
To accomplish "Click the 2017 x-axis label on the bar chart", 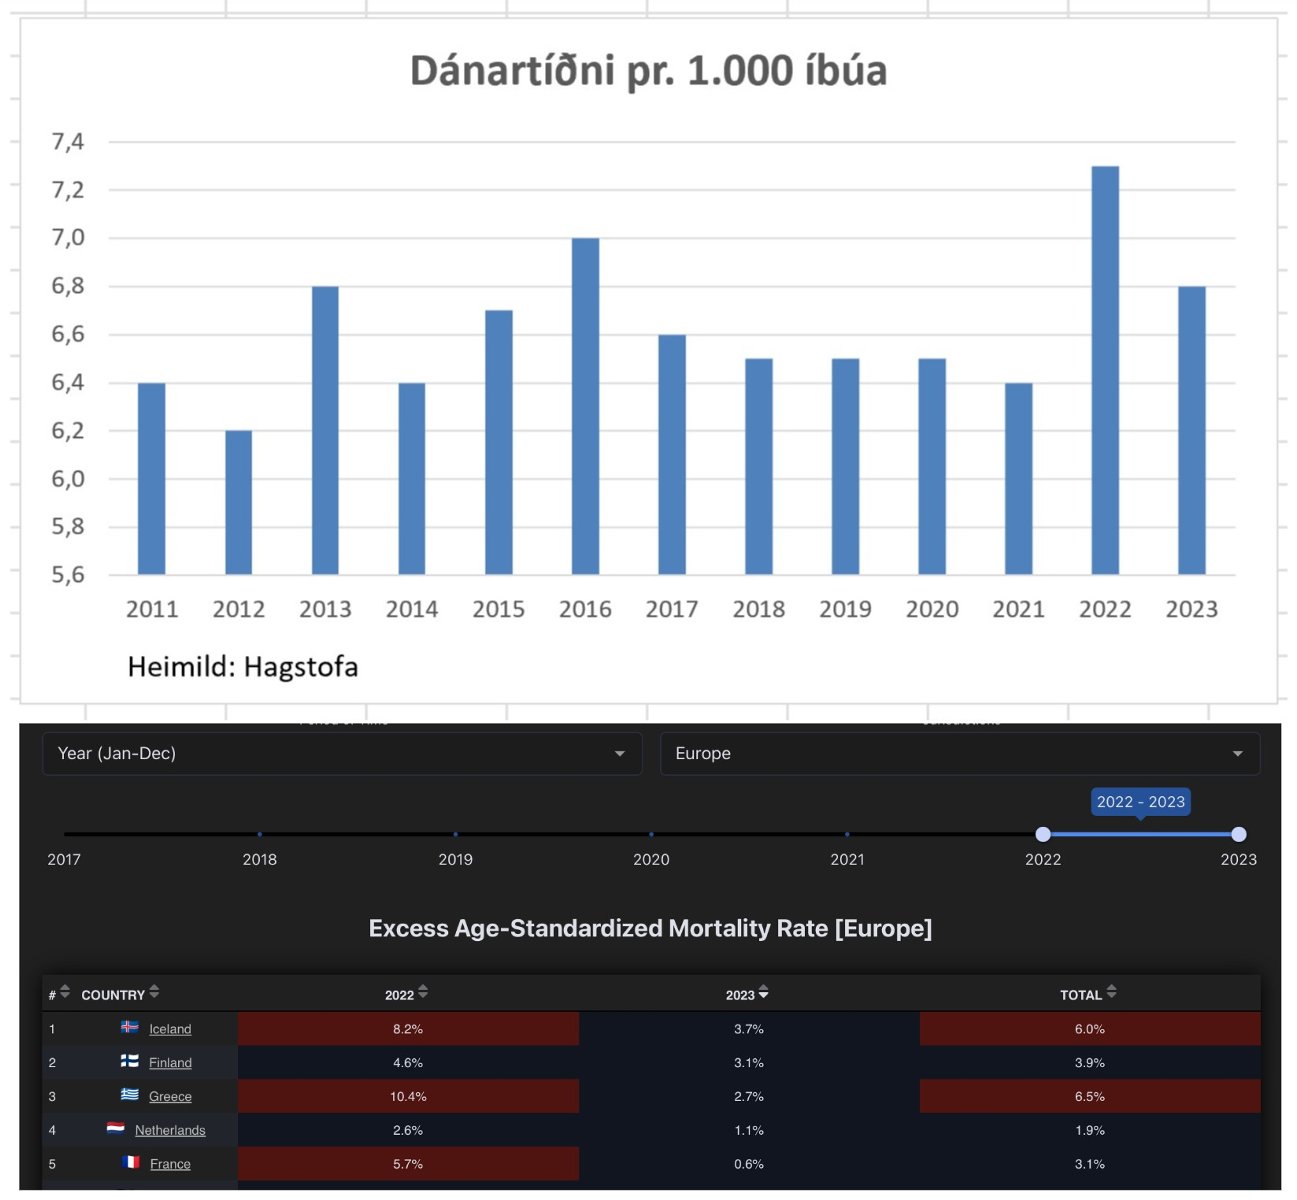I will pyautogui.click(x=672, y=609).
